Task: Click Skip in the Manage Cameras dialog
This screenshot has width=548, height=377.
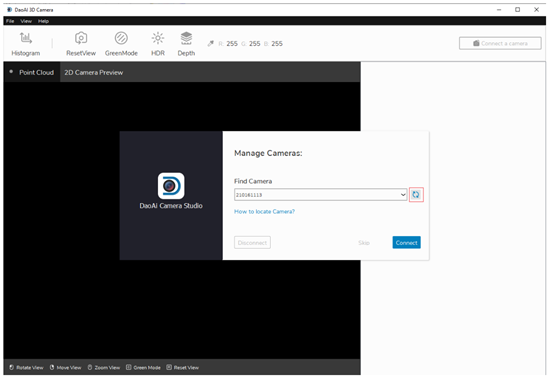Action: click(364, 242)
